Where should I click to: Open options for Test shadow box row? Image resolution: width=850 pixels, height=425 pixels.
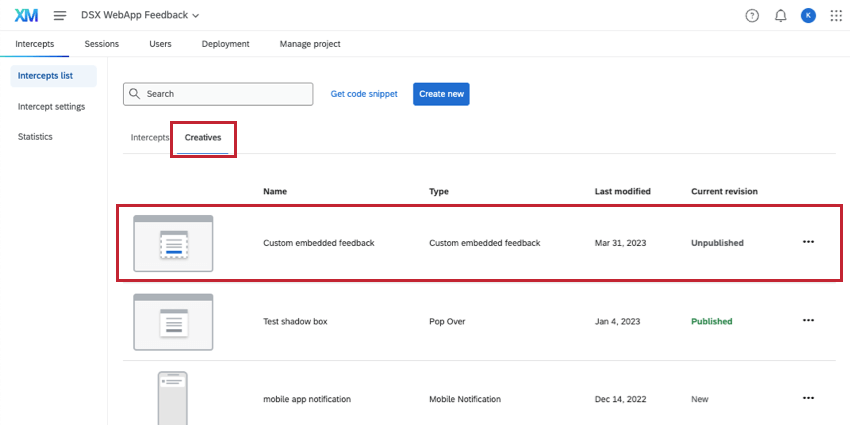click(x=808, y=321)
